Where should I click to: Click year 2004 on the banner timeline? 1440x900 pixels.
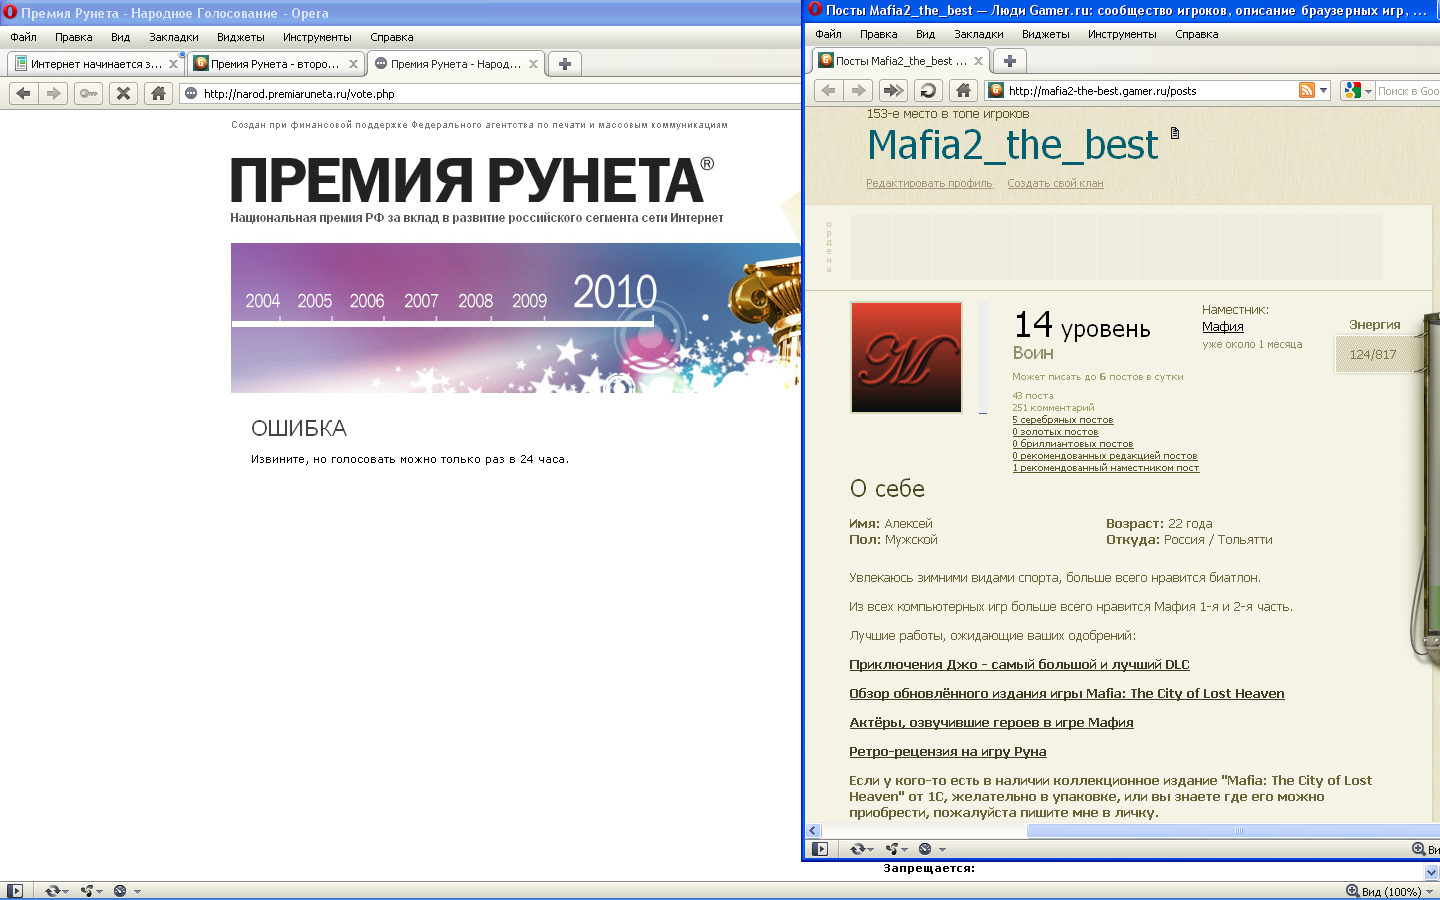coord(263,301)
